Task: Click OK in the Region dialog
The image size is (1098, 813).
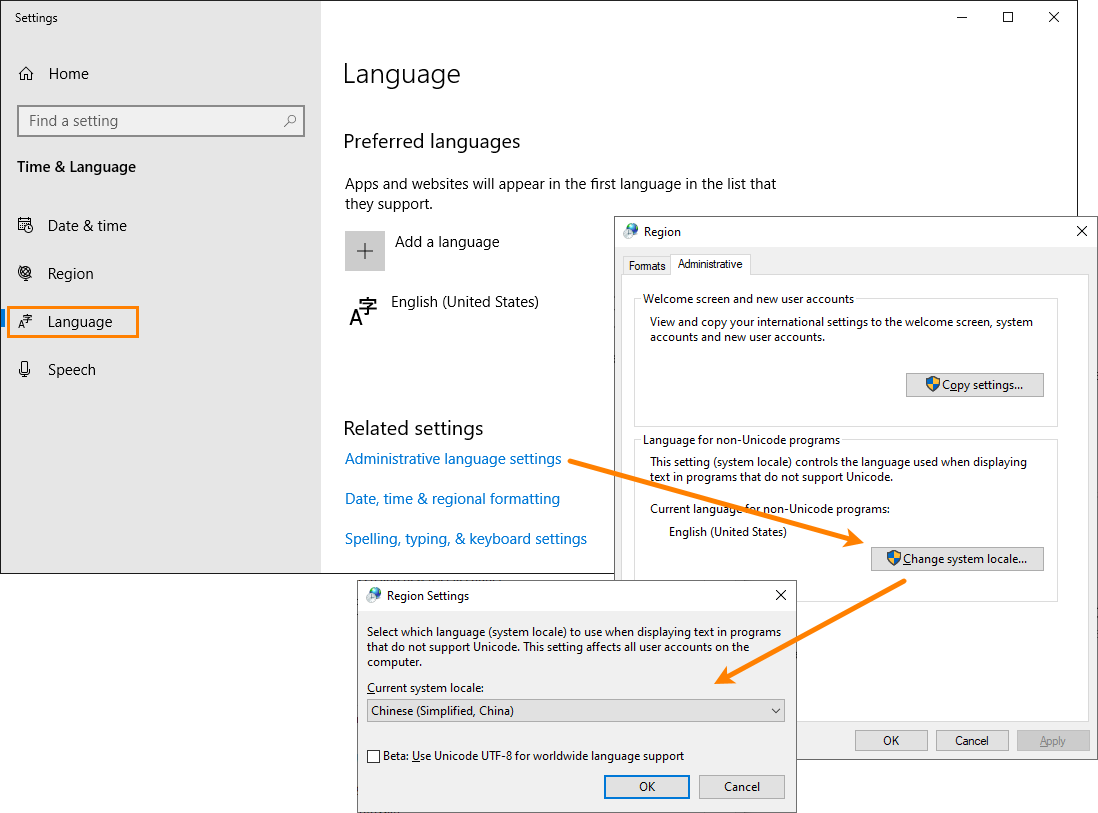Action: [891, 740]
